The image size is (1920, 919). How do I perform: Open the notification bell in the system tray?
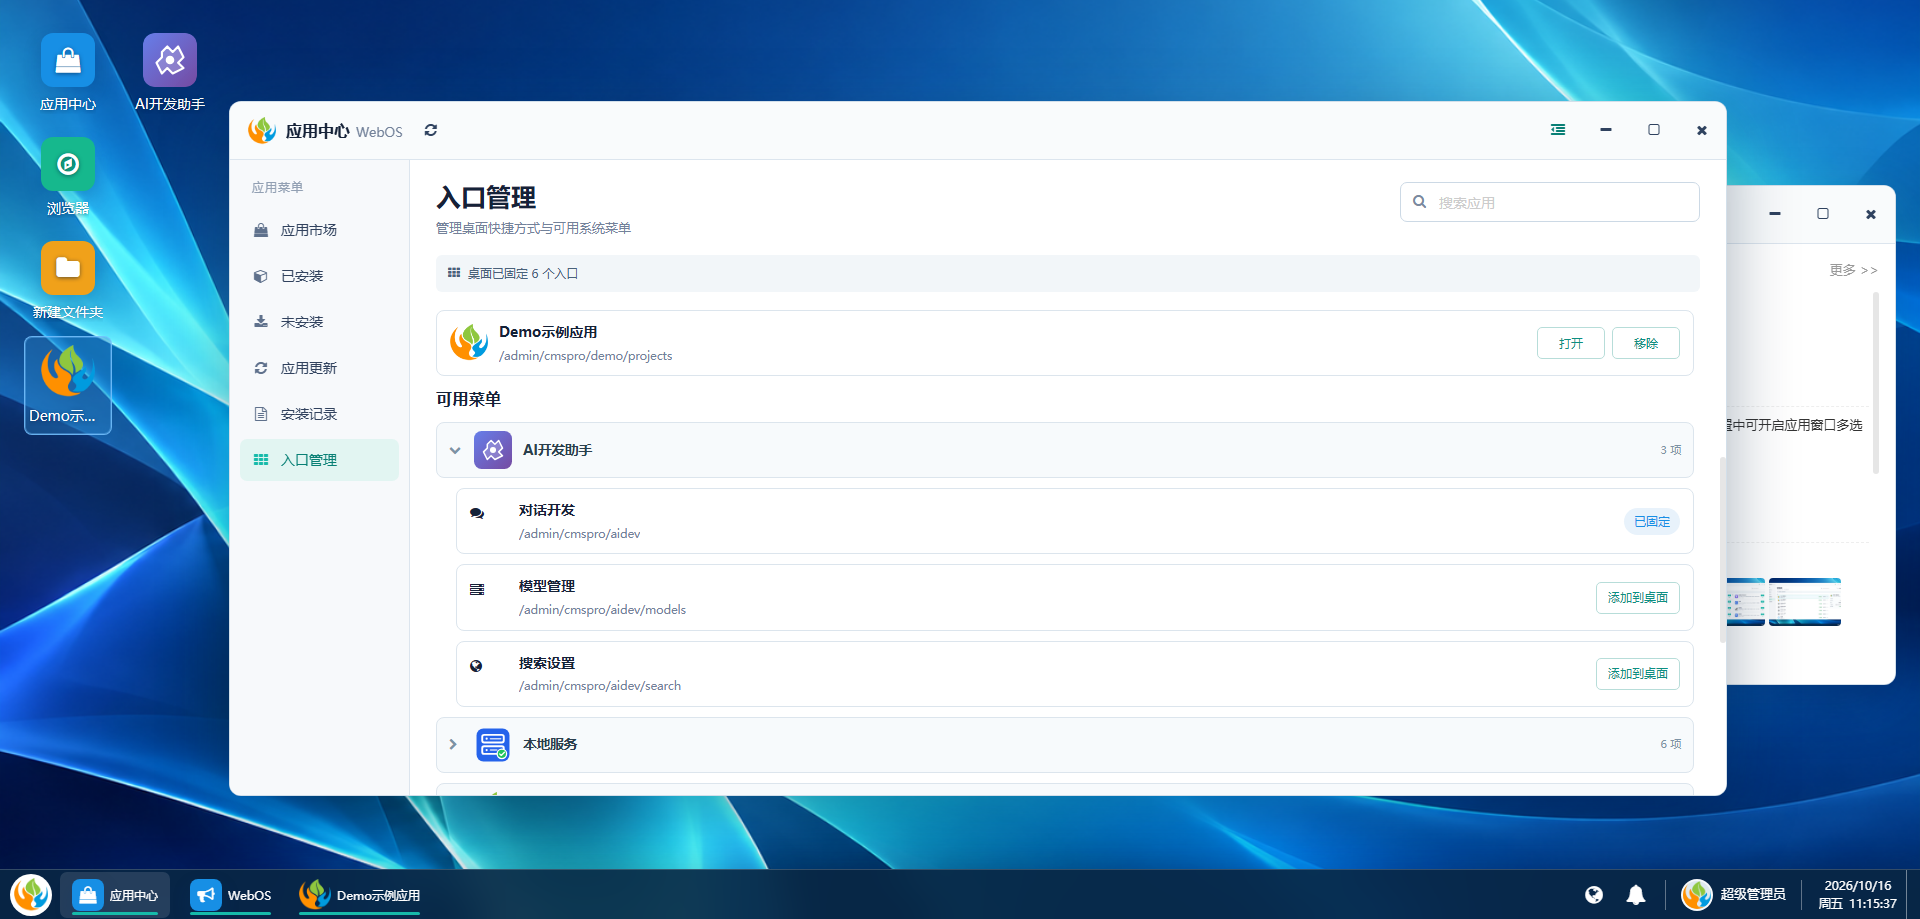tap(1636, 895)
